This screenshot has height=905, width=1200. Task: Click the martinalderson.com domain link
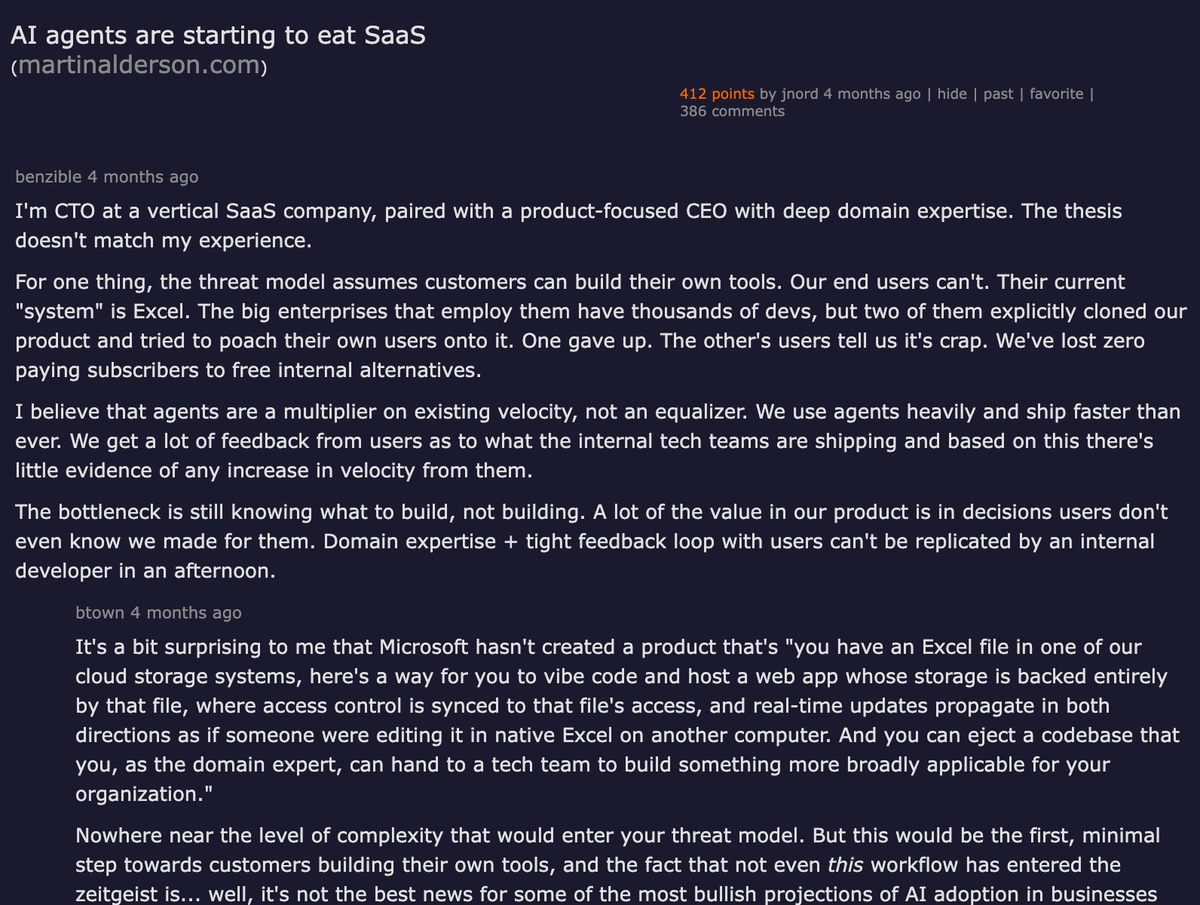(x=138, y=67)
